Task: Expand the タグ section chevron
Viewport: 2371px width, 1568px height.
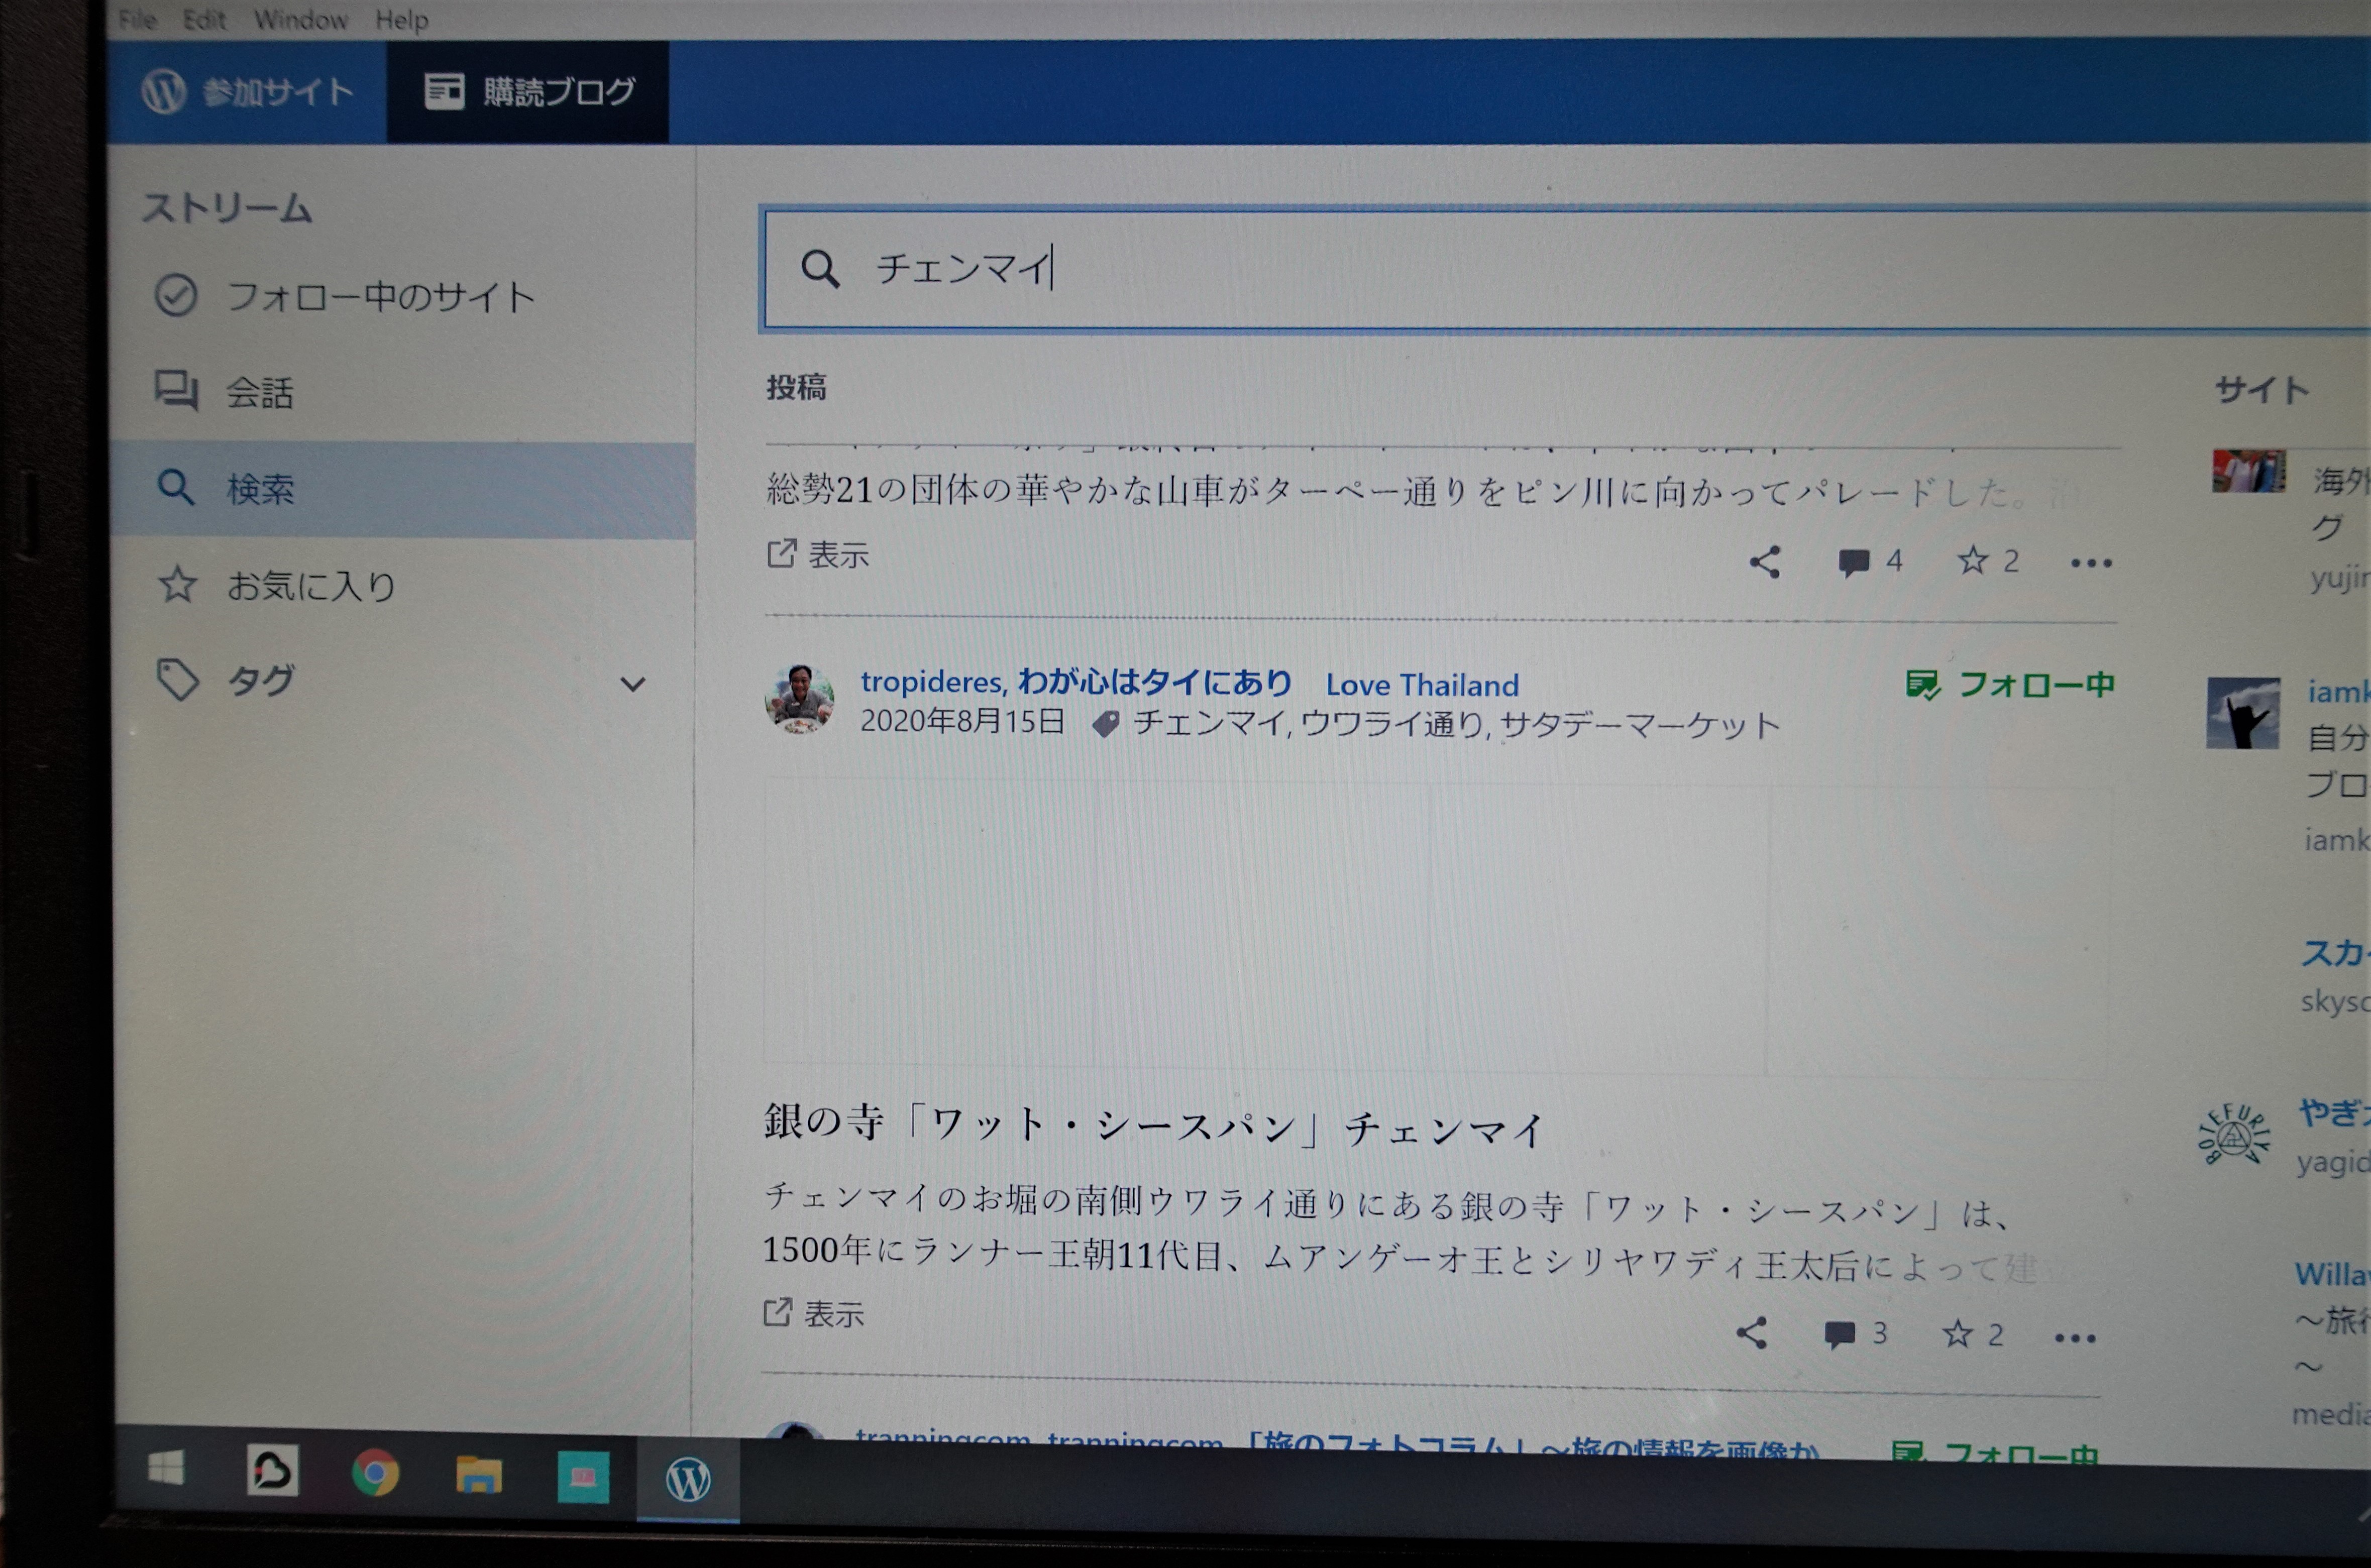Action: (x=632, y=685)
